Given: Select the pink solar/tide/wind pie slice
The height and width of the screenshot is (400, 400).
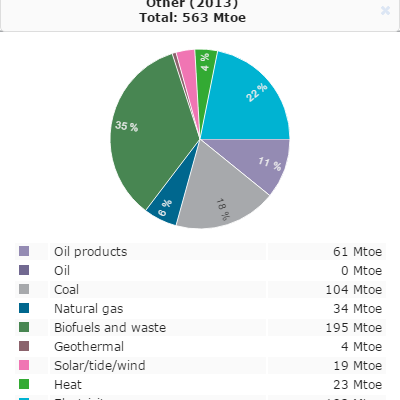Looking at the screenshot, I should pos(189,73).
